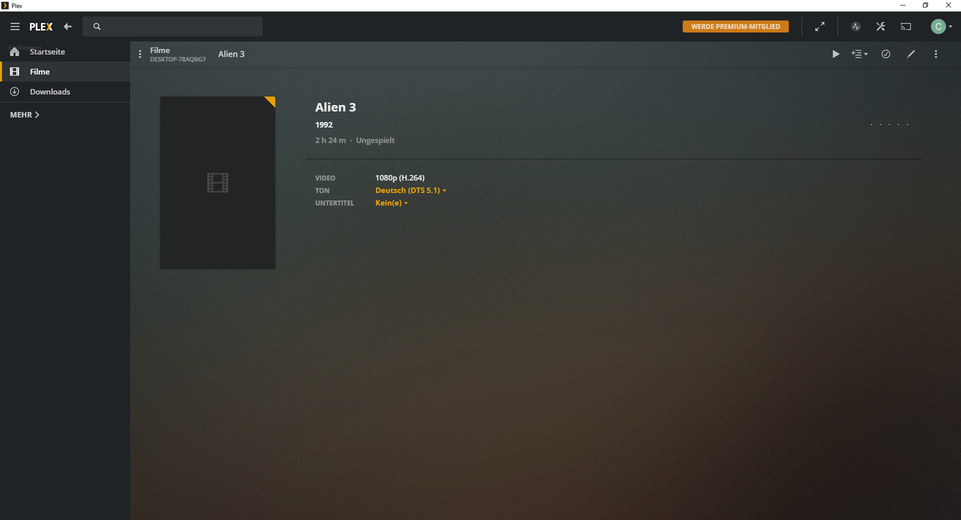
Task: Select Filme library in sidebar
Action: click(x=65, y=72)
